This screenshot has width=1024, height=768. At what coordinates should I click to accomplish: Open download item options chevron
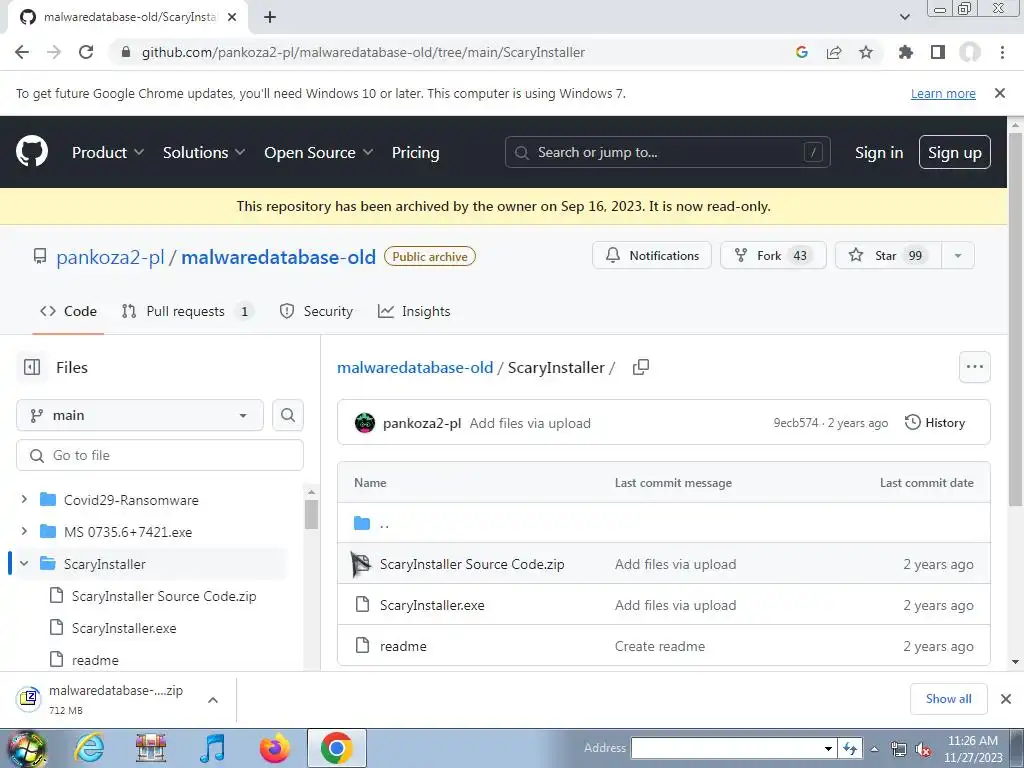click(213, 700)
